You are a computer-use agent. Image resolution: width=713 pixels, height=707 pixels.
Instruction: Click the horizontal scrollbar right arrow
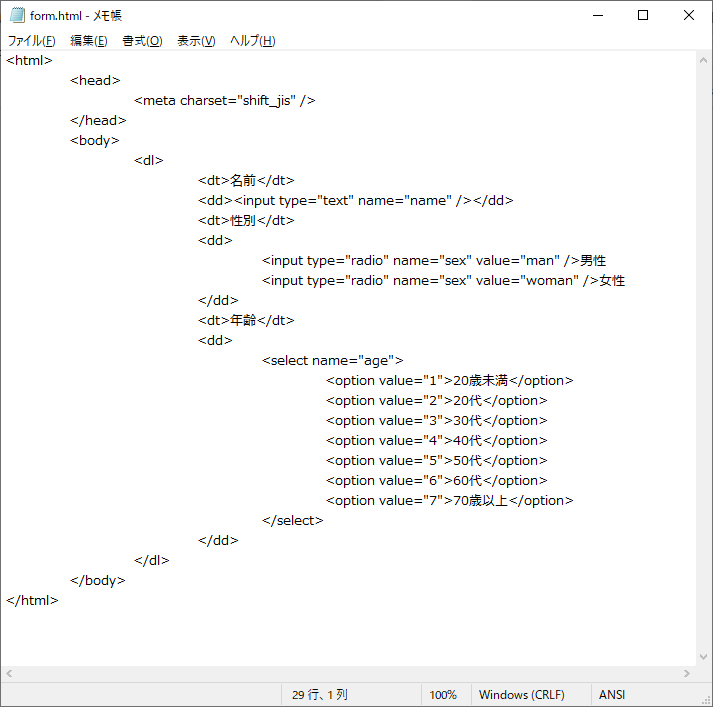click(687, 673)
